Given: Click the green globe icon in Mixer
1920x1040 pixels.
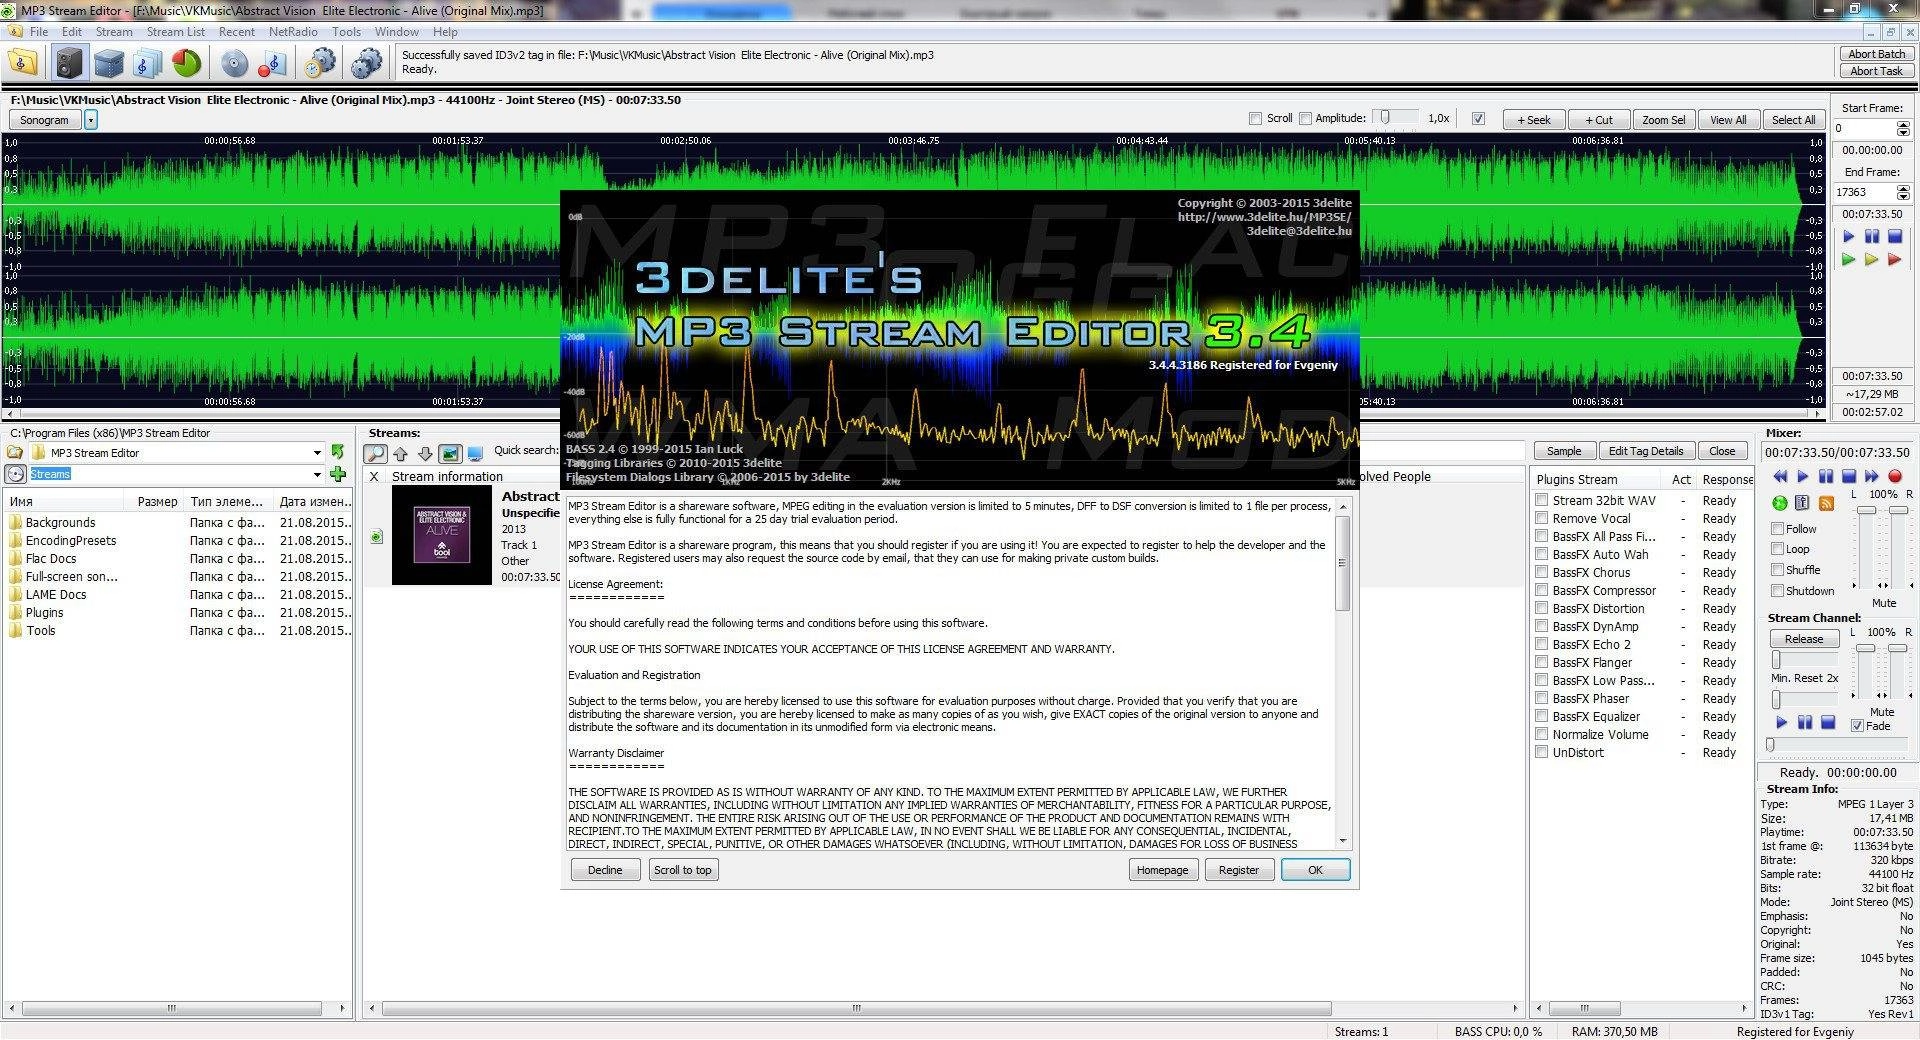Looking at the screenshot, I should pyautogui.click(x=1780, y=503).
